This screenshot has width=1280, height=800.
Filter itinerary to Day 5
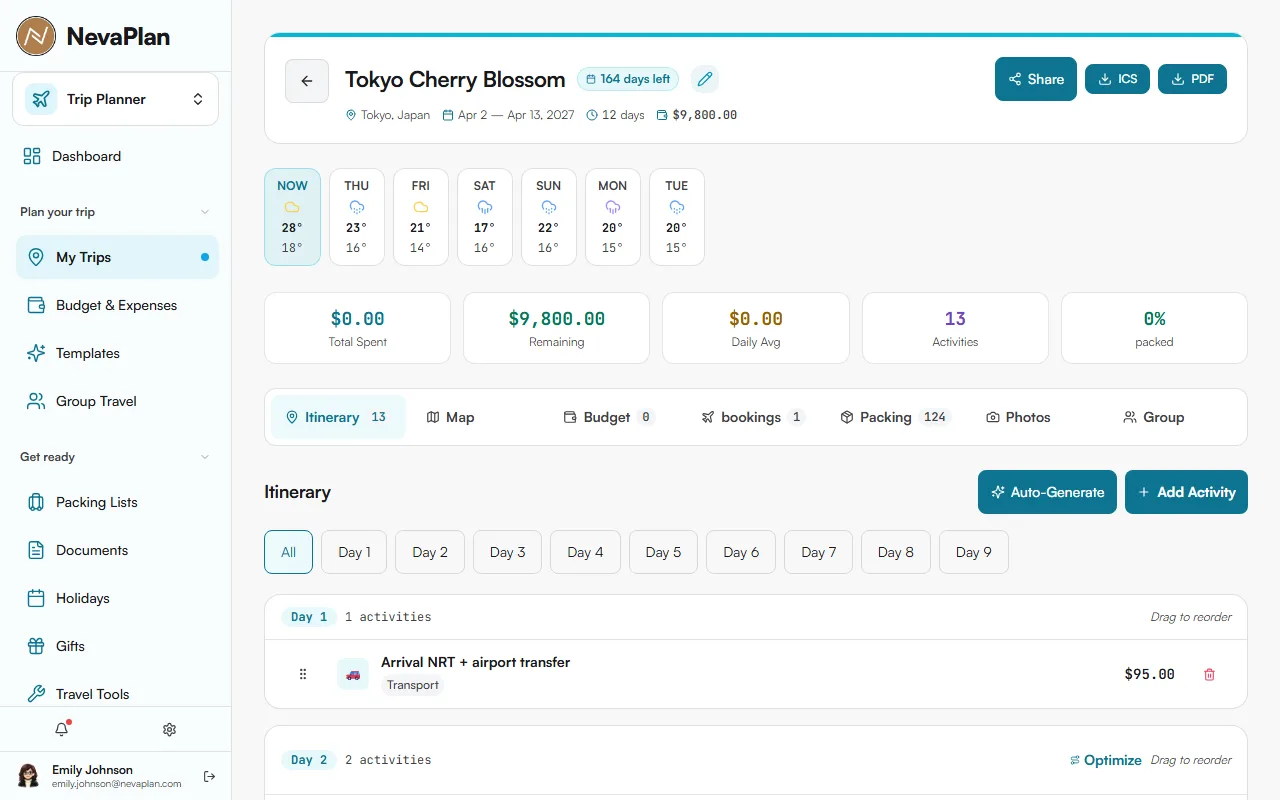click(663, 552)
